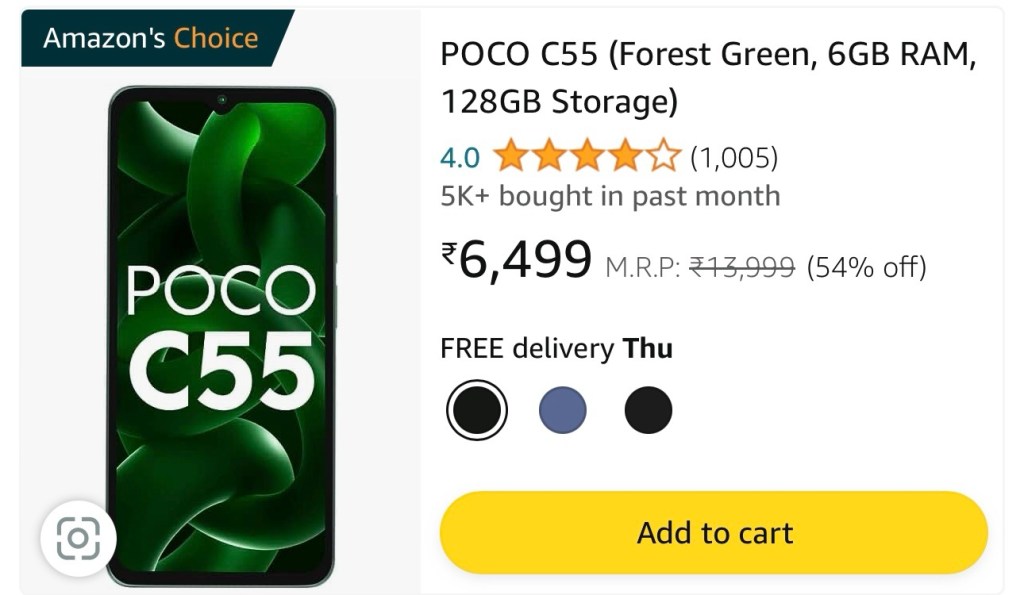Click the struck-through ₹13,999 M.R.P. price
Viewport: 1024px width, 595px height.
click(742, 267)
